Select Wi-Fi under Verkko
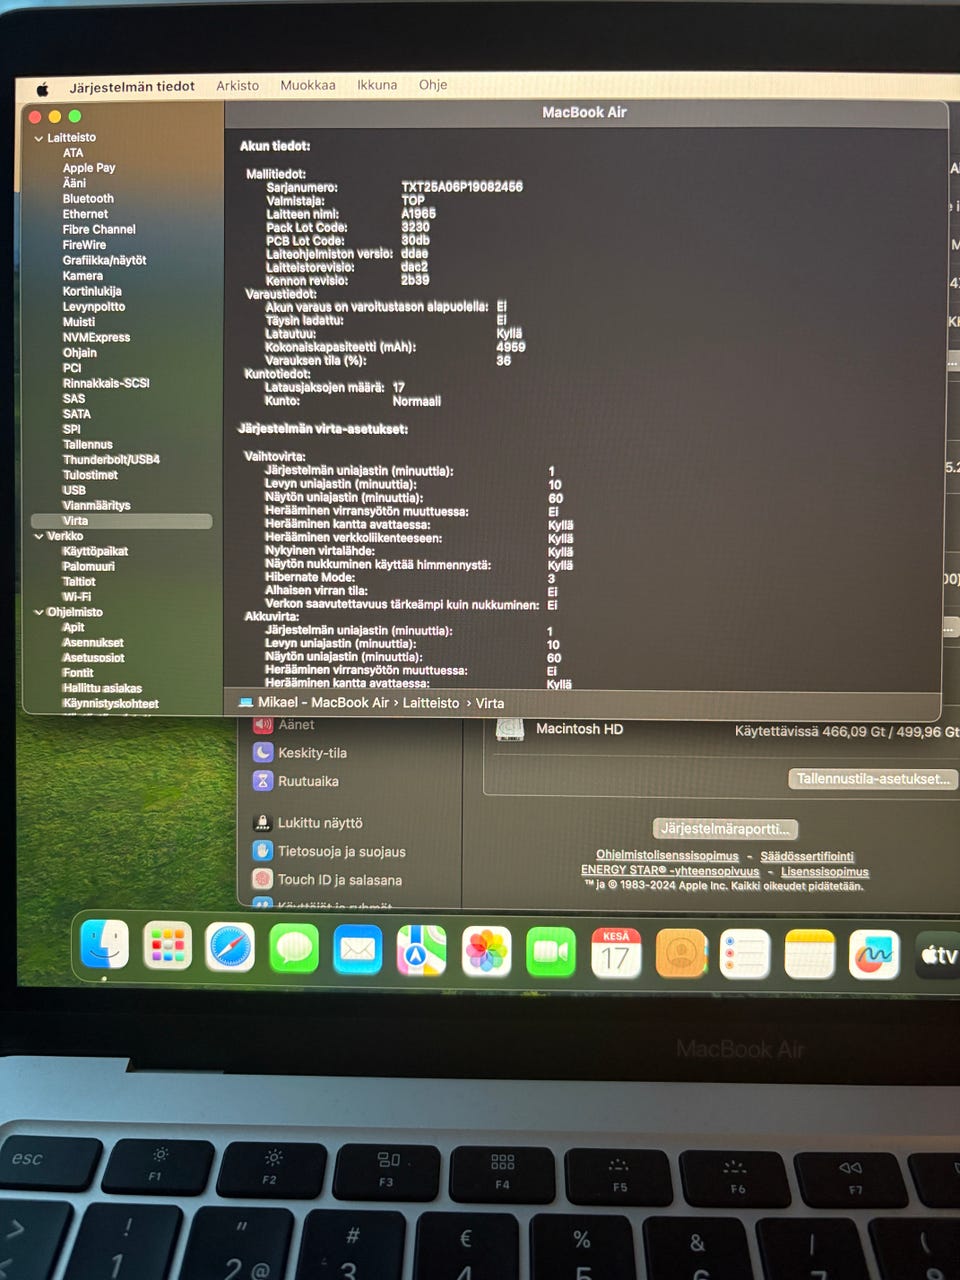 pos(76,597)
